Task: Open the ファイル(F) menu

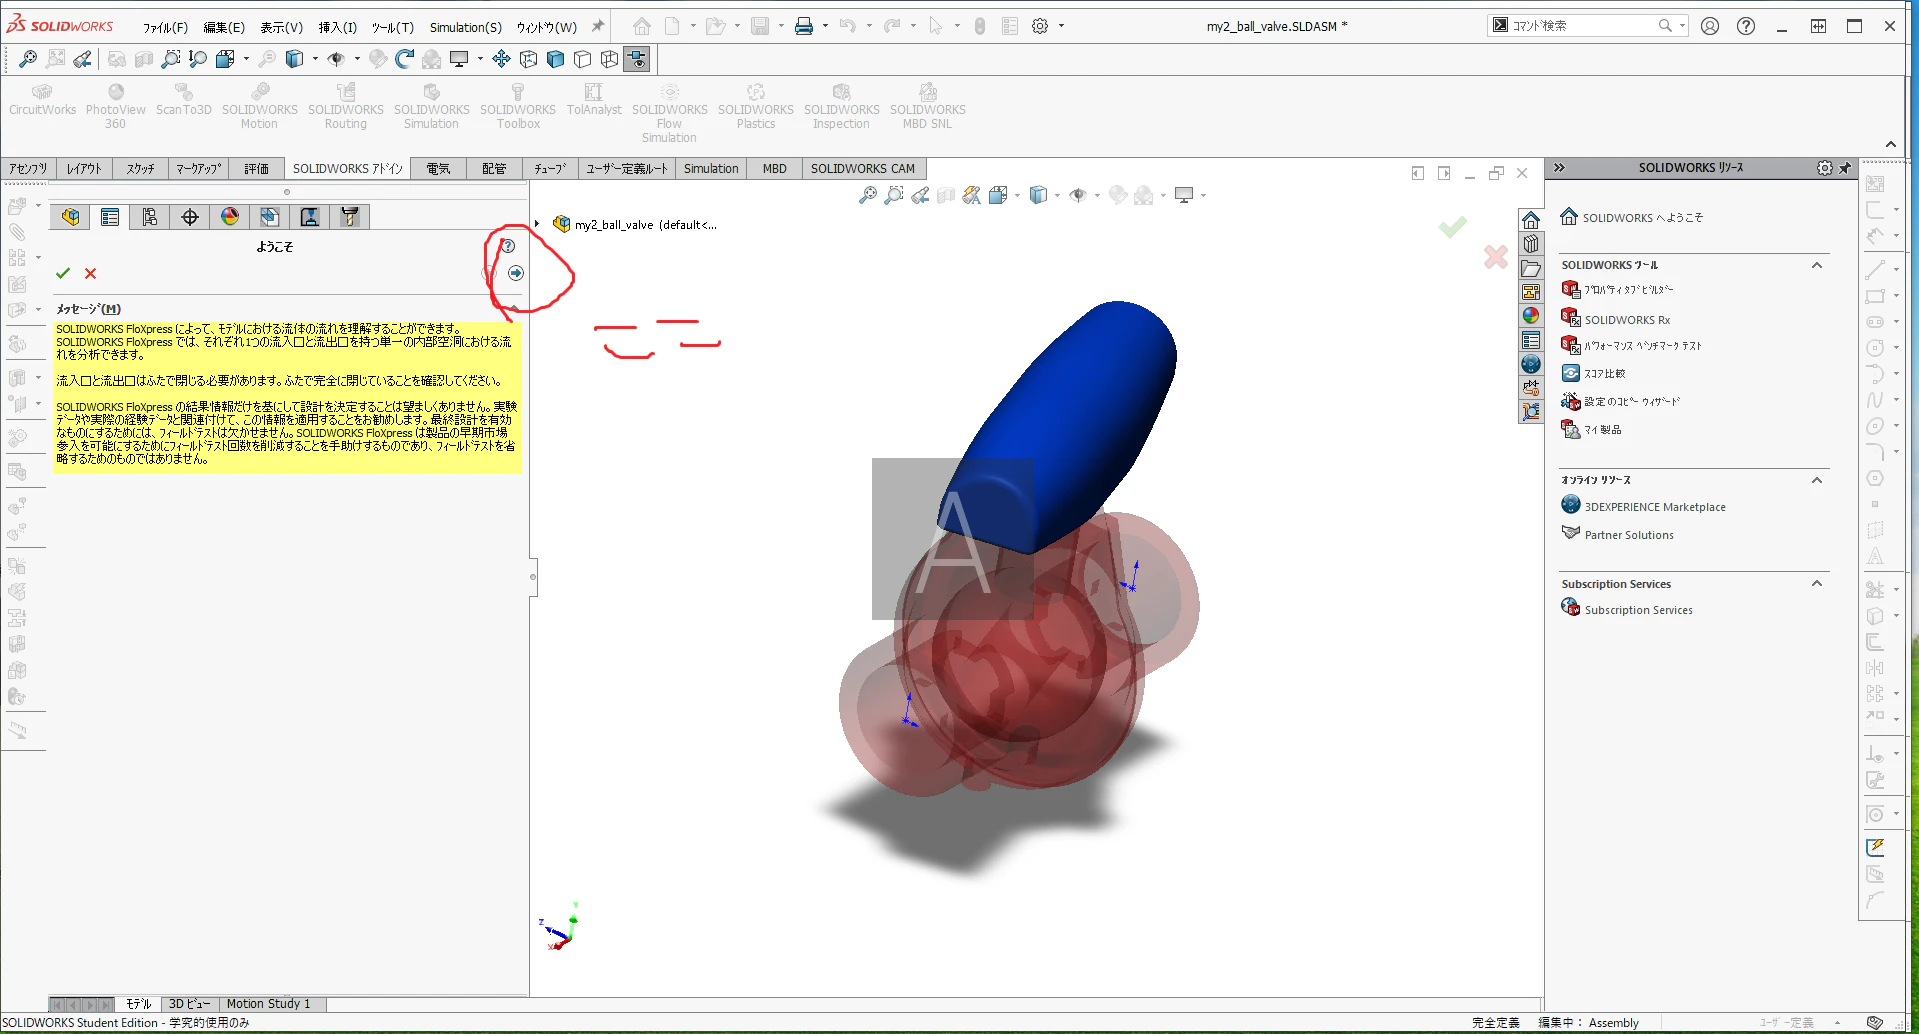Action: pyautogui.click(x=165, y=27)
